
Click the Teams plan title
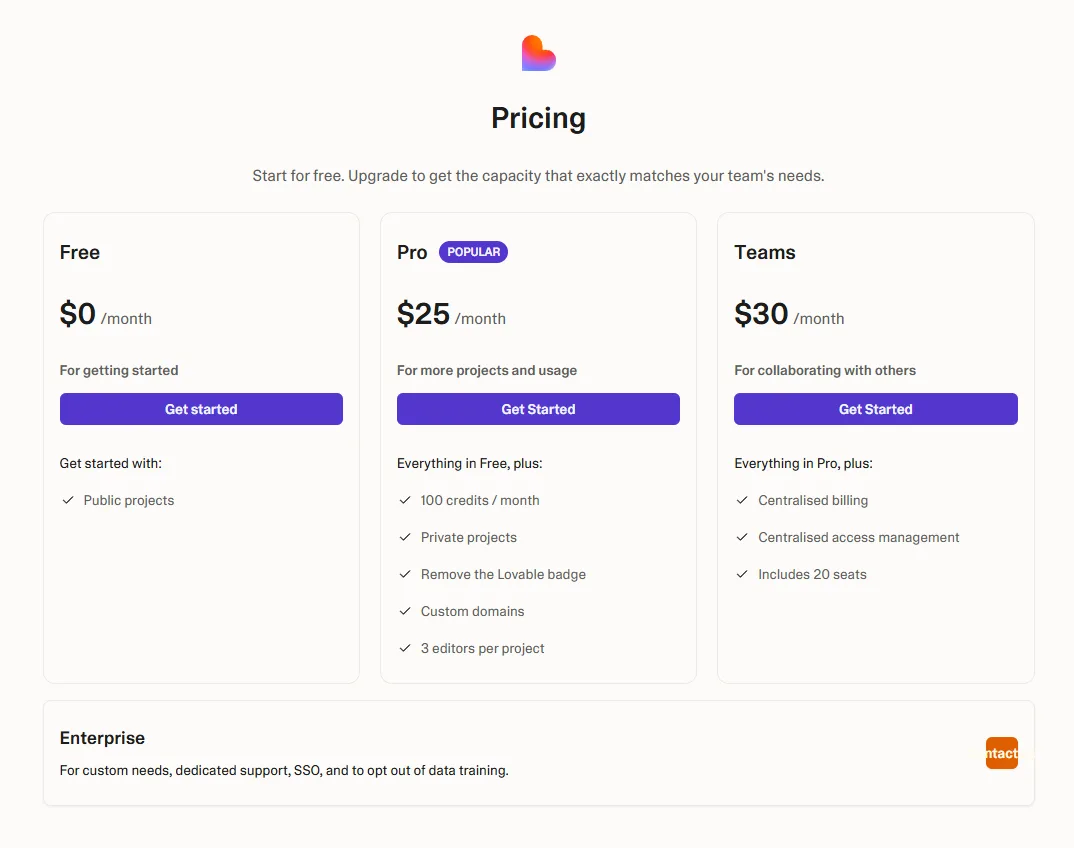click(x=765, y=252)
